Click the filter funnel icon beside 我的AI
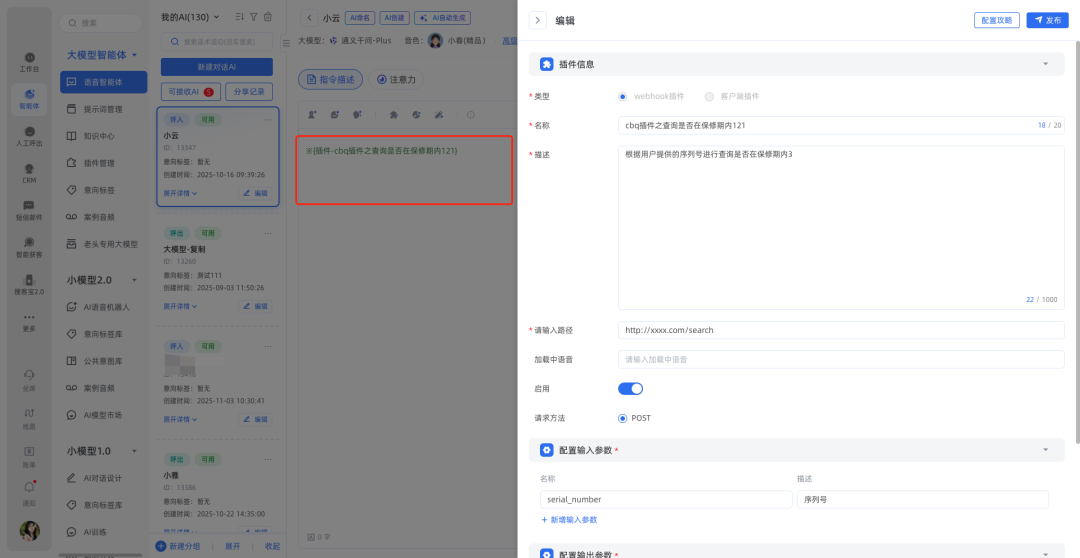Image resolution: width=1080 pixels, height=558 pixels. point(253,17)
